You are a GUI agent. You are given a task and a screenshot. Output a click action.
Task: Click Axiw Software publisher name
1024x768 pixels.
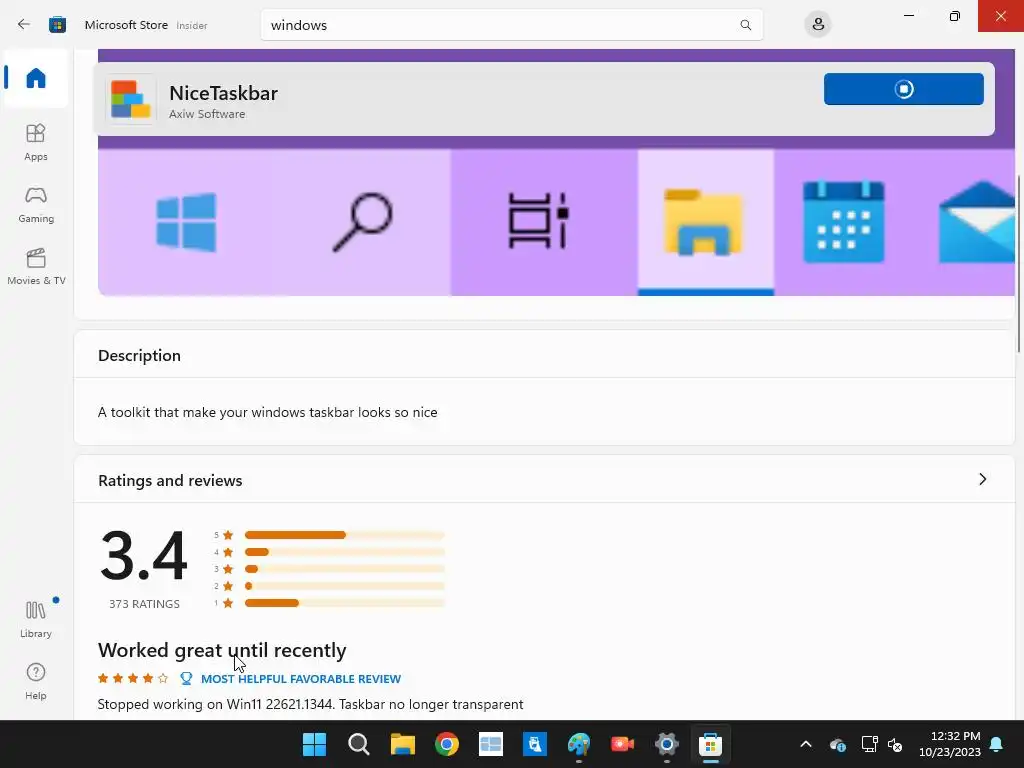click(207, 114)
